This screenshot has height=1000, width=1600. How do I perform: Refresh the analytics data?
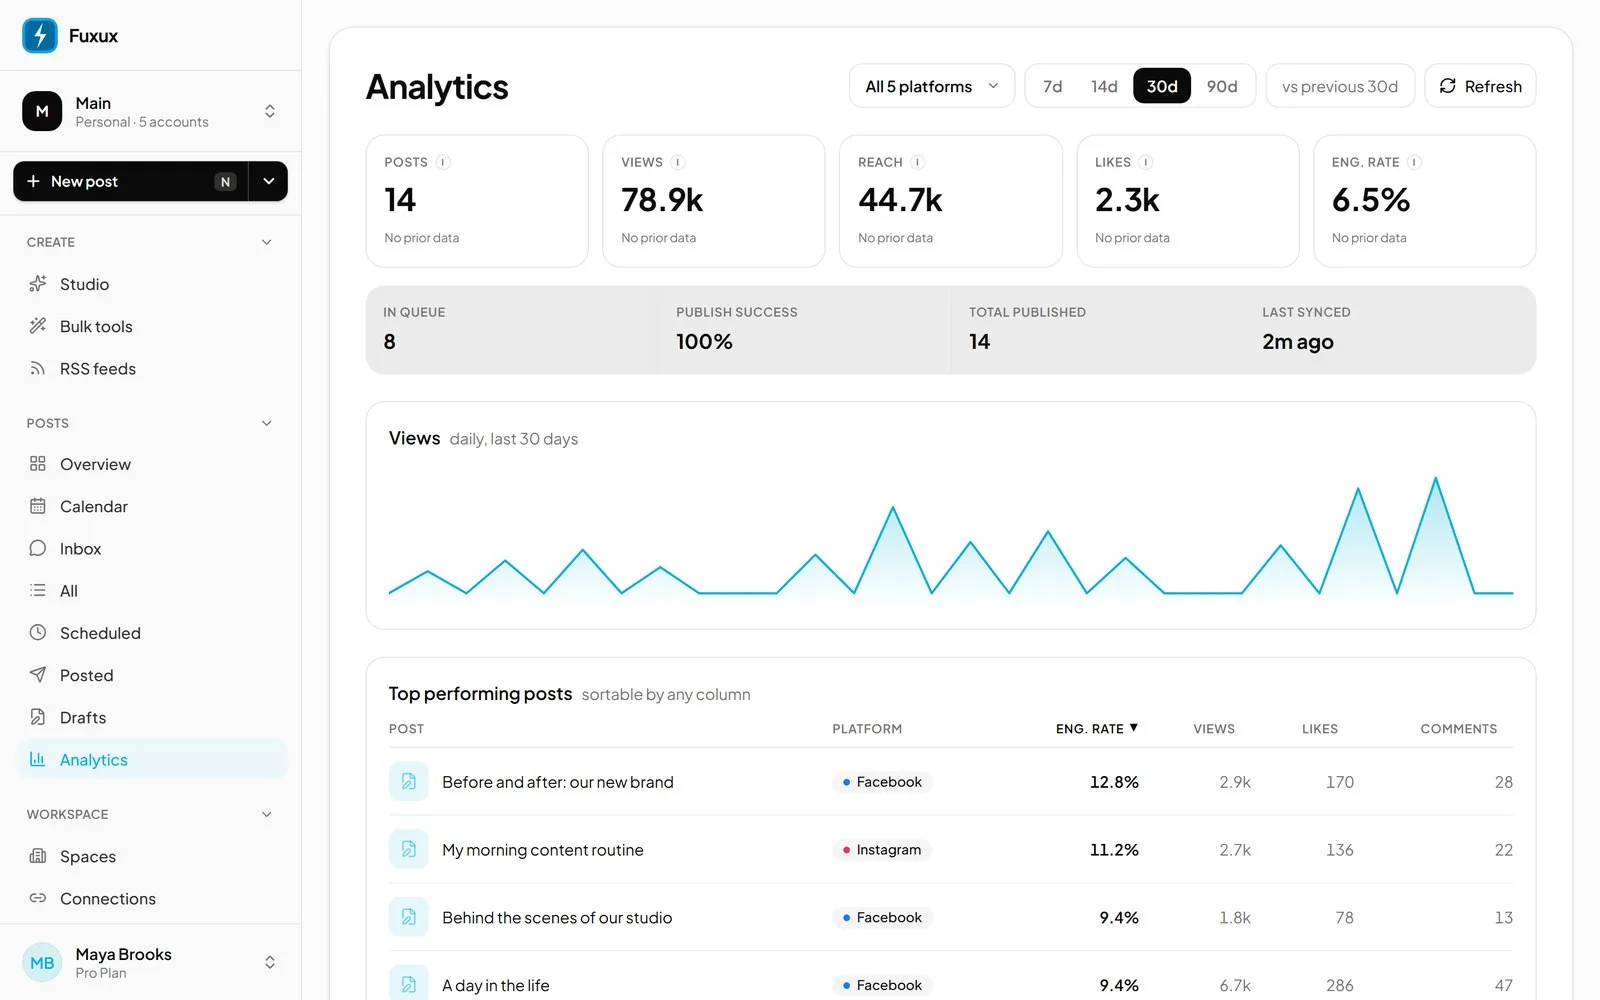(1480, 86)
